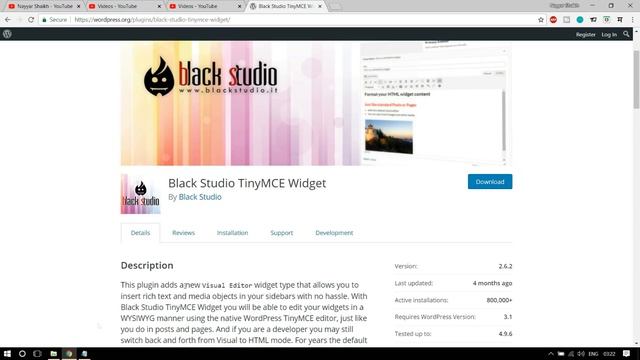
Task: Click the Register link
Action: pos(585,35)
